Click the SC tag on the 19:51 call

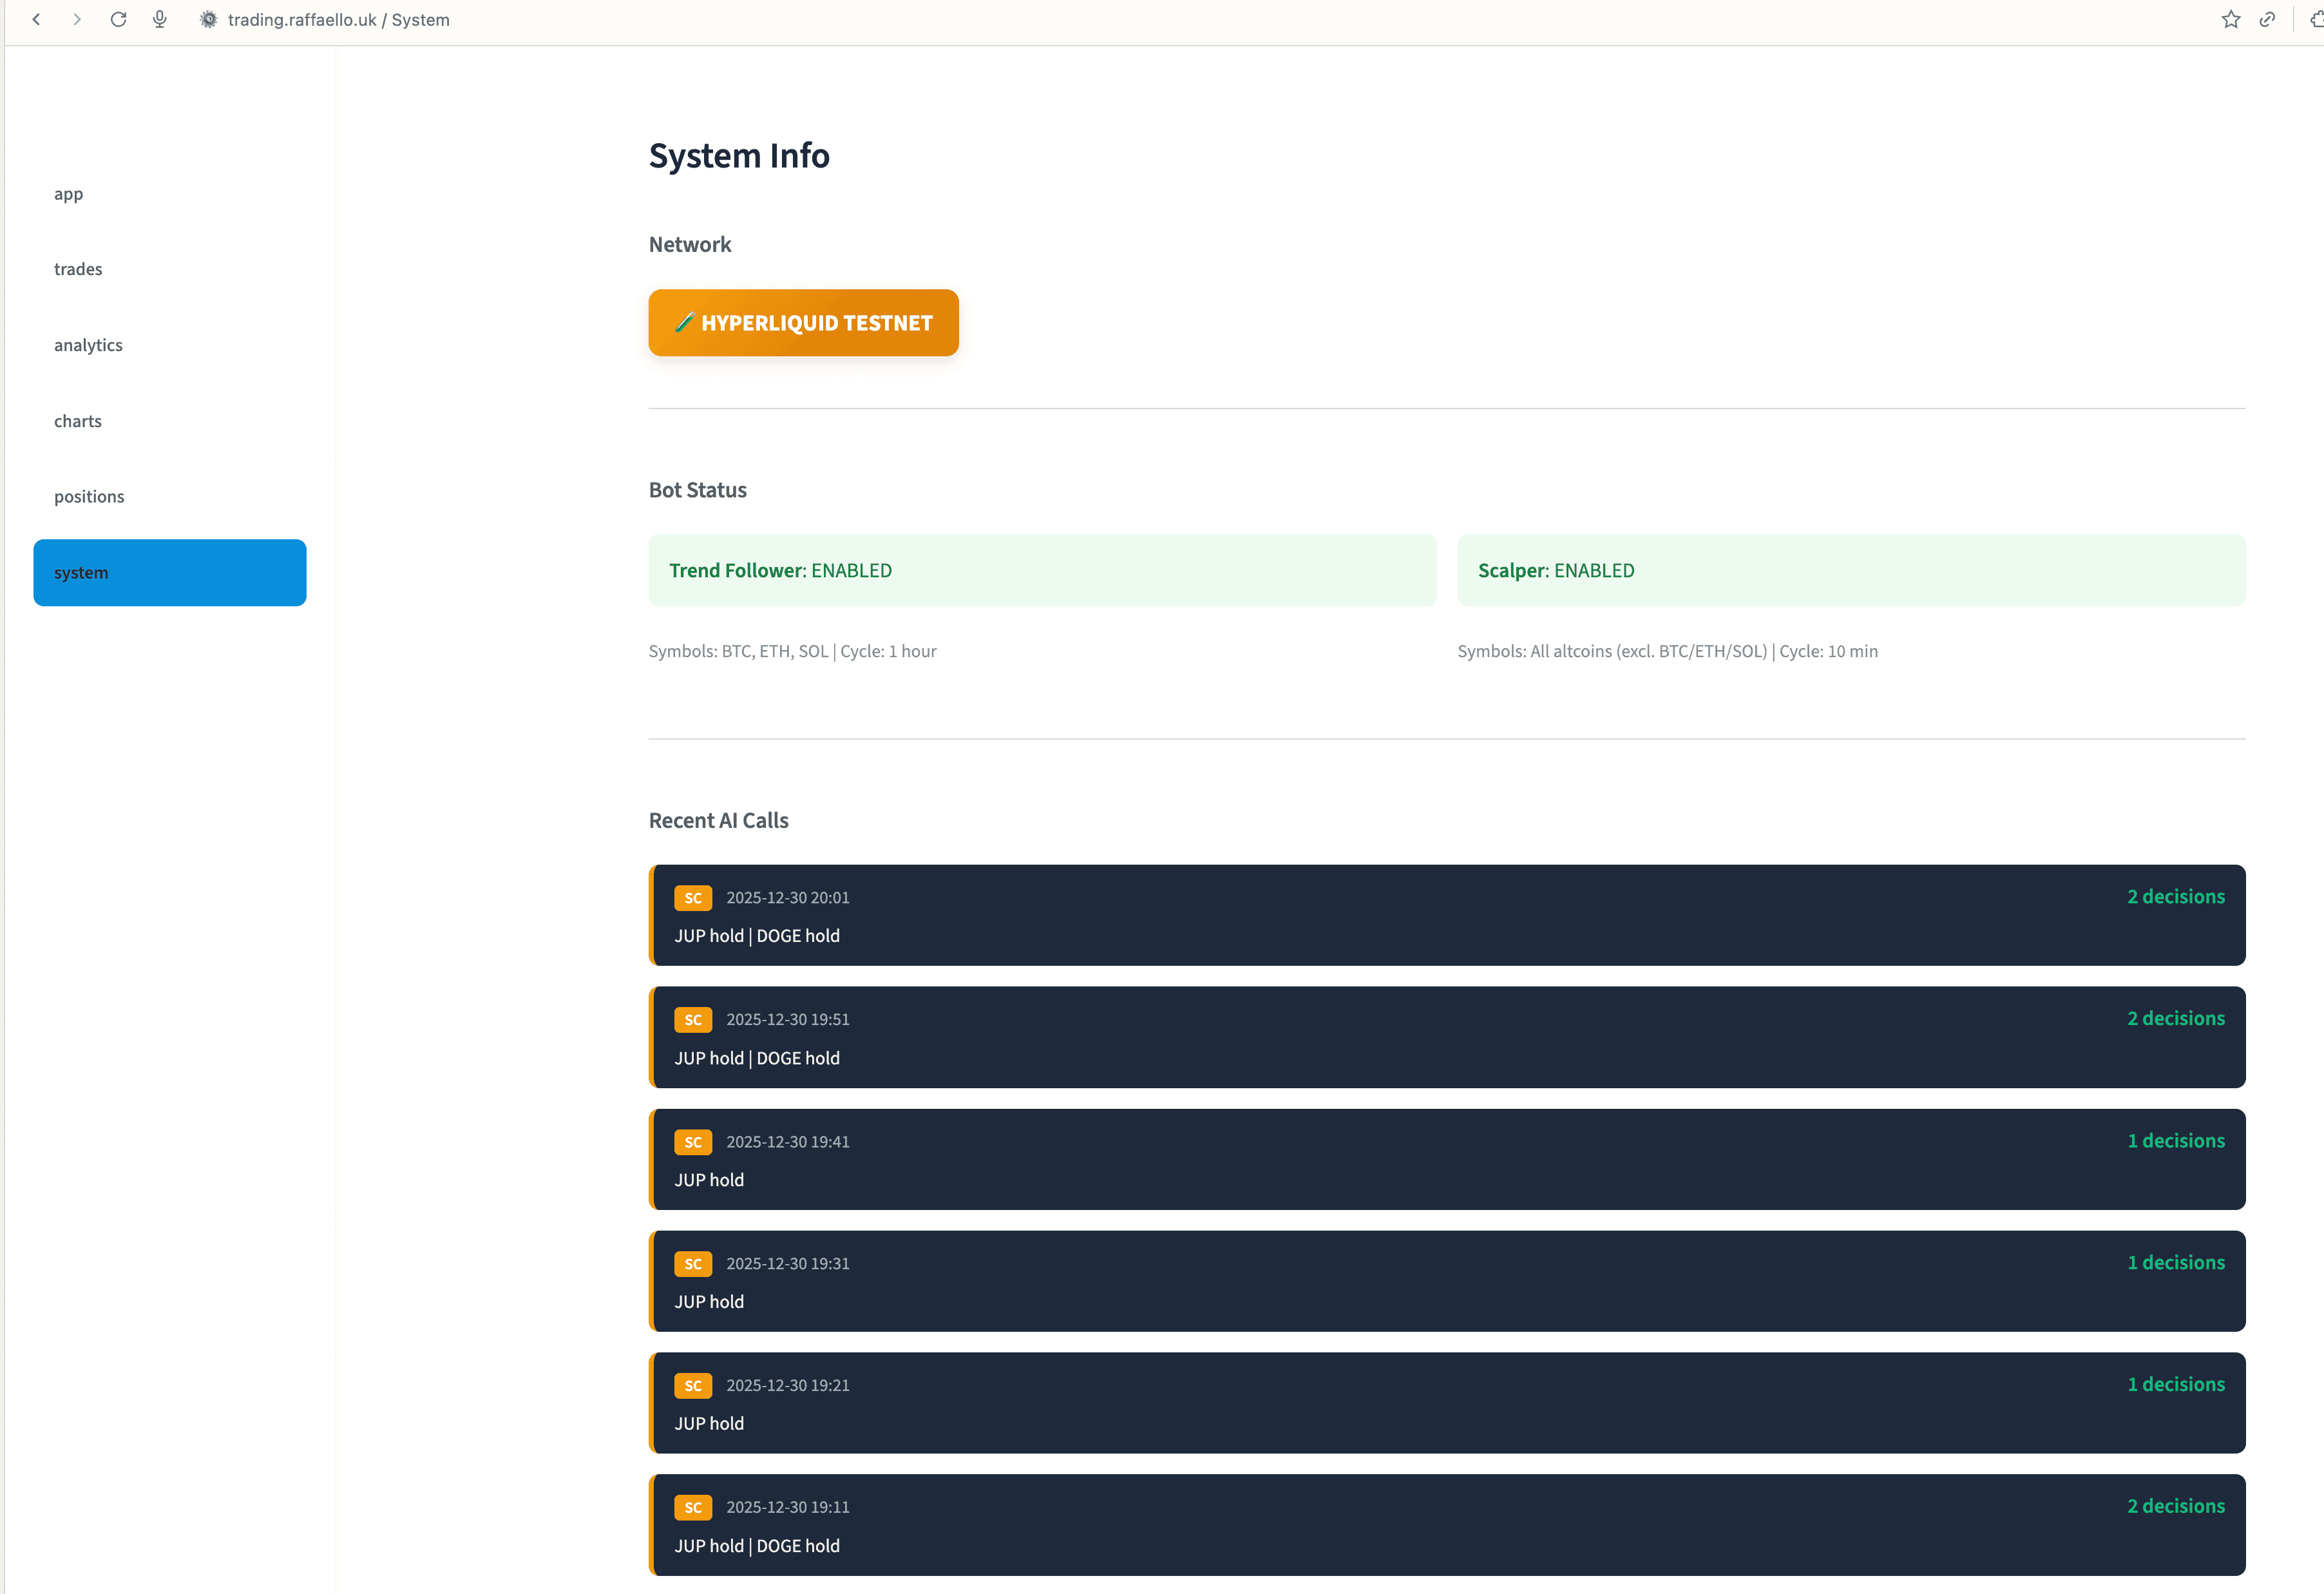[693, 1020]
